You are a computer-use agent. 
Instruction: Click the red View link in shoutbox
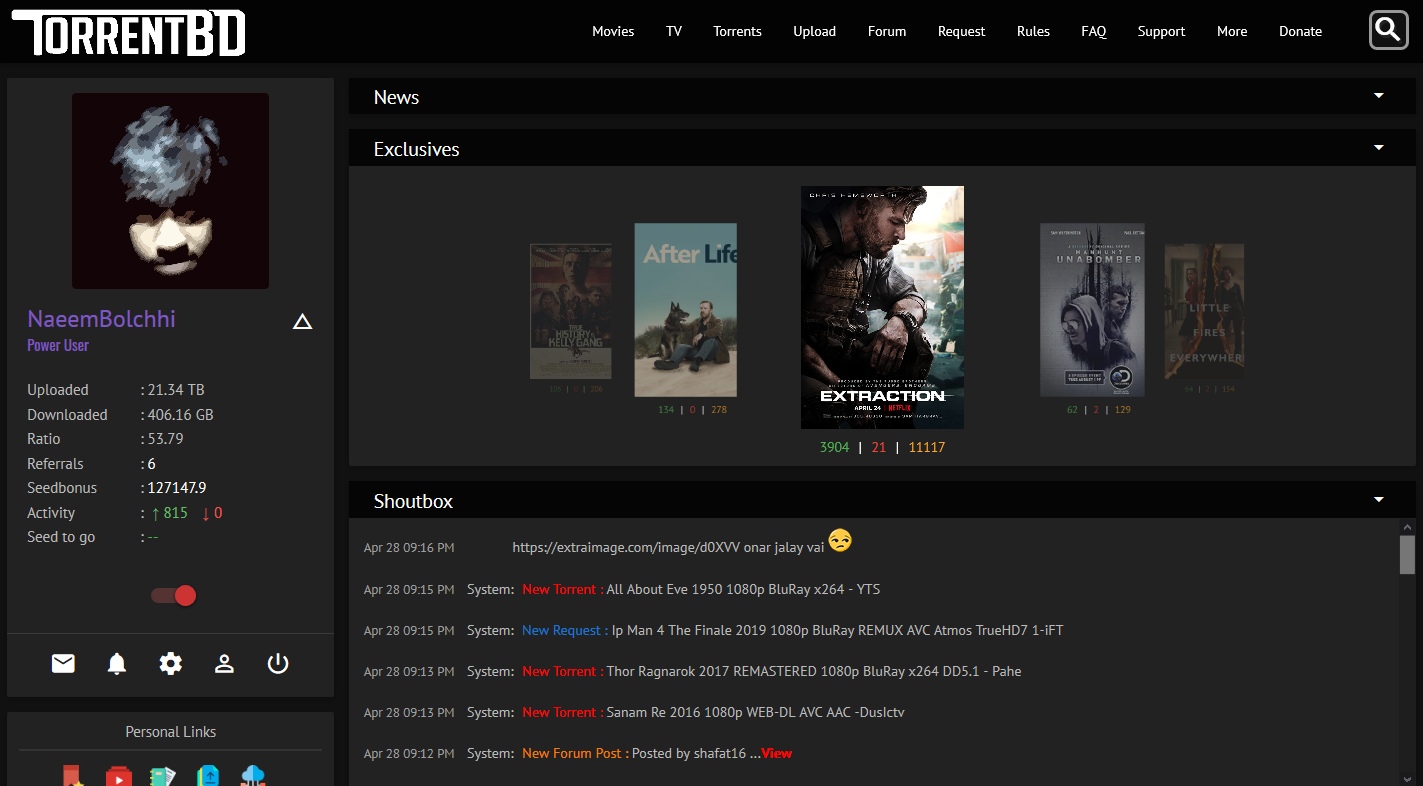tap(776, 753)
